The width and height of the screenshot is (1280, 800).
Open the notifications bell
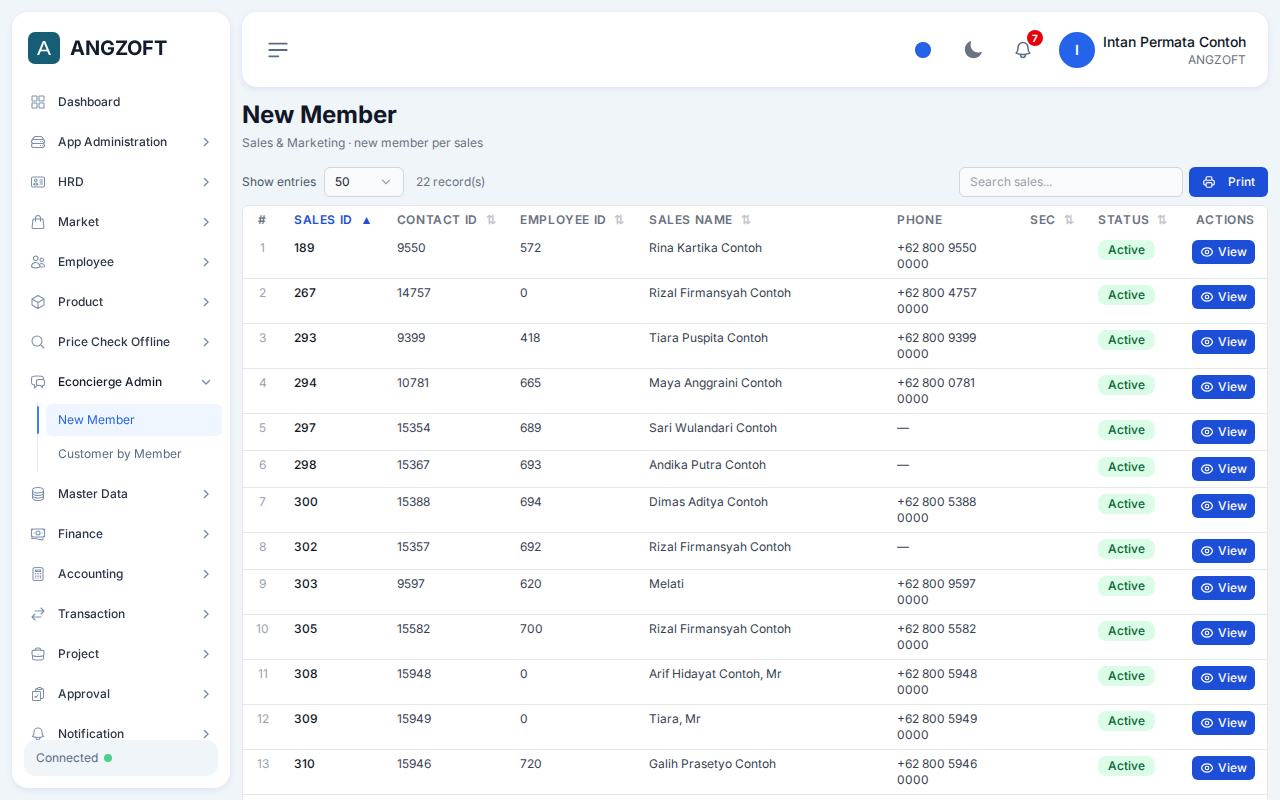(x=1023, y=50)
